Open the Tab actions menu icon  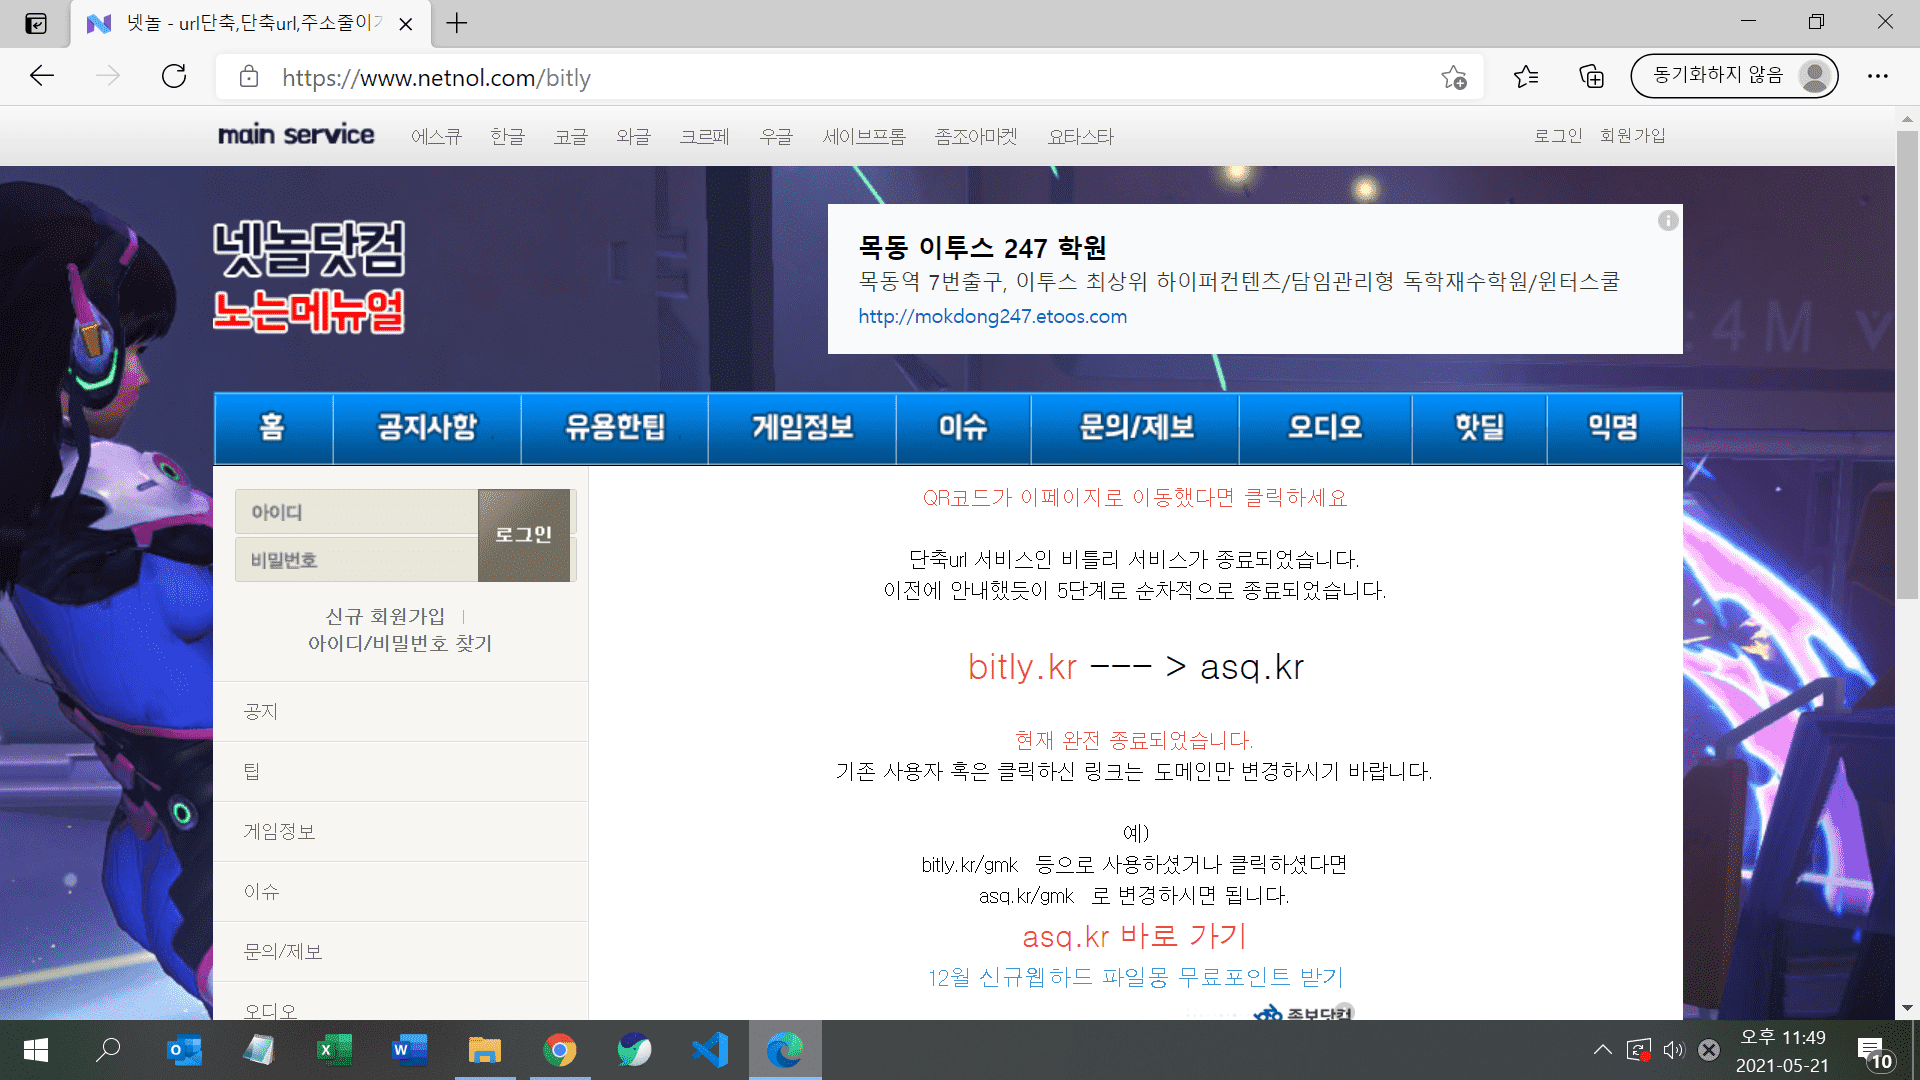pos(36,23)
